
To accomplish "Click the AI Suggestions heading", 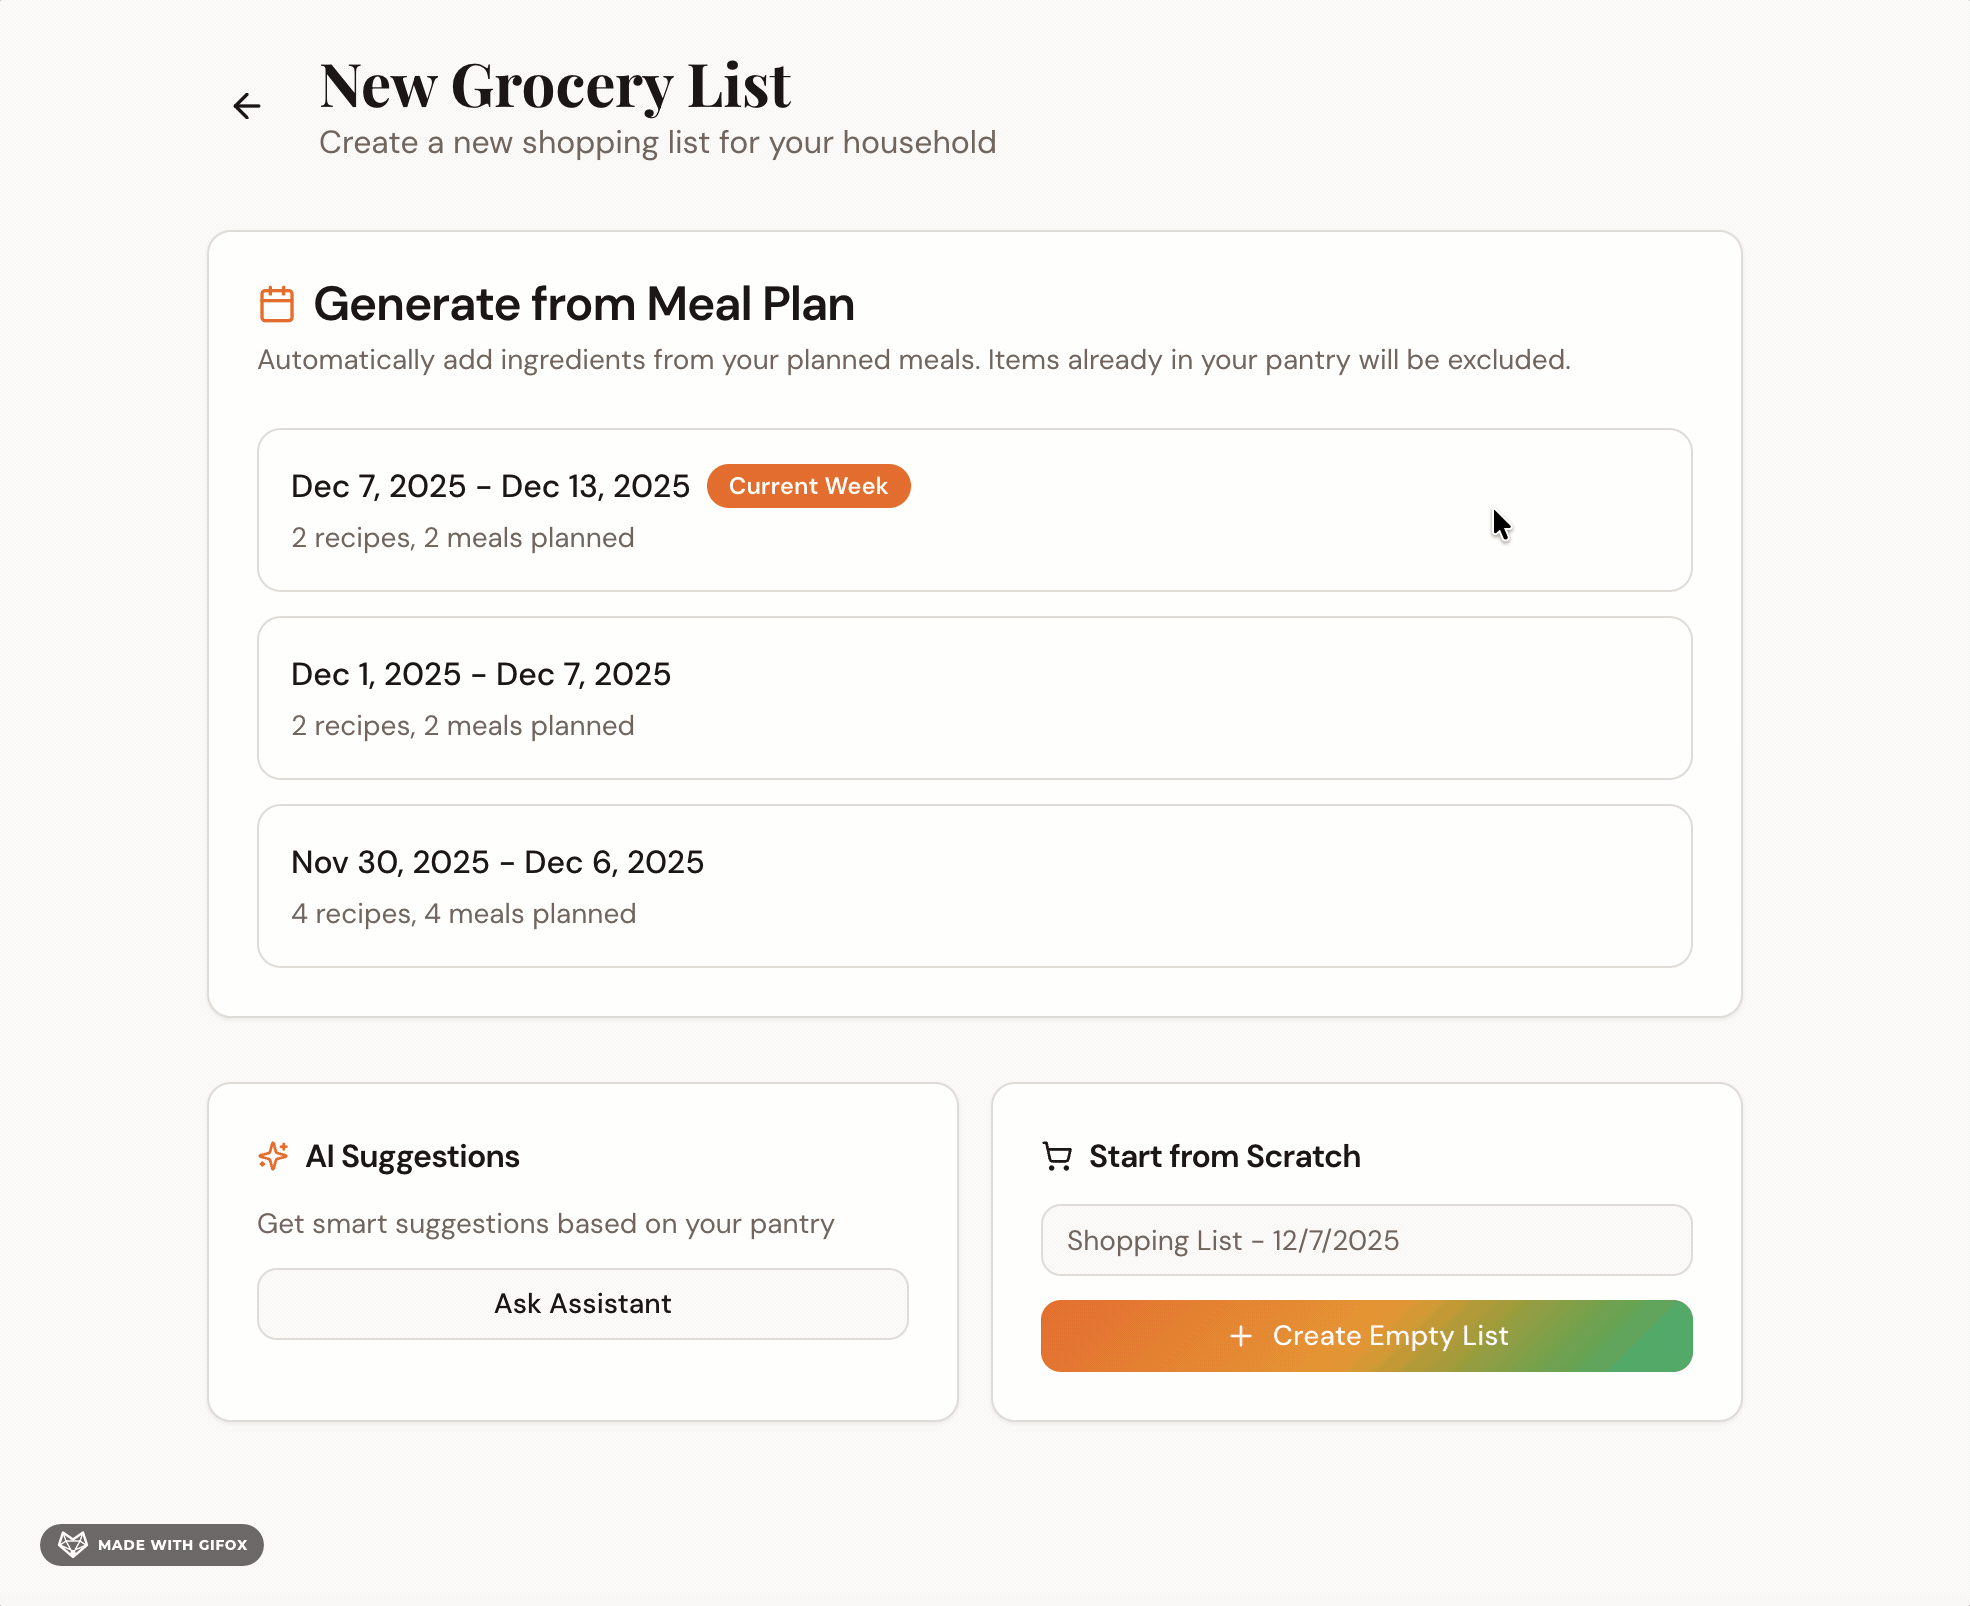I will (x=412, y=1156).
